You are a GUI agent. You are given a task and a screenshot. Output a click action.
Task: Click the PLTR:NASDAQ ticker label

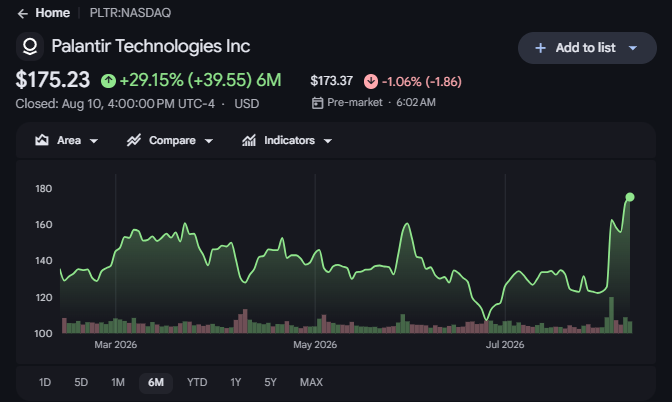coord(130,13)
